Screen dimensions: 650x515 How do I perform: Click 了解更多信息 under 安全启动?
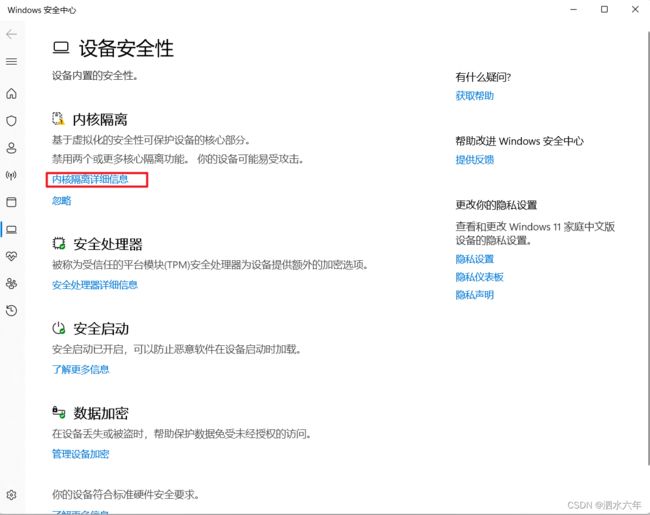tap(80, 369)
